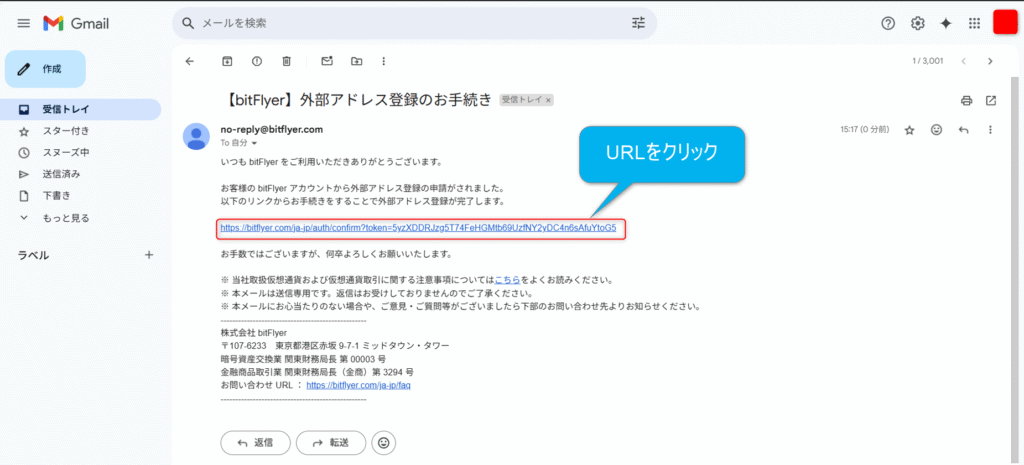Open the red account avatar
Image resolution: width=1024 pixels, height=465 pixels.
click(x=1005, y=22)
